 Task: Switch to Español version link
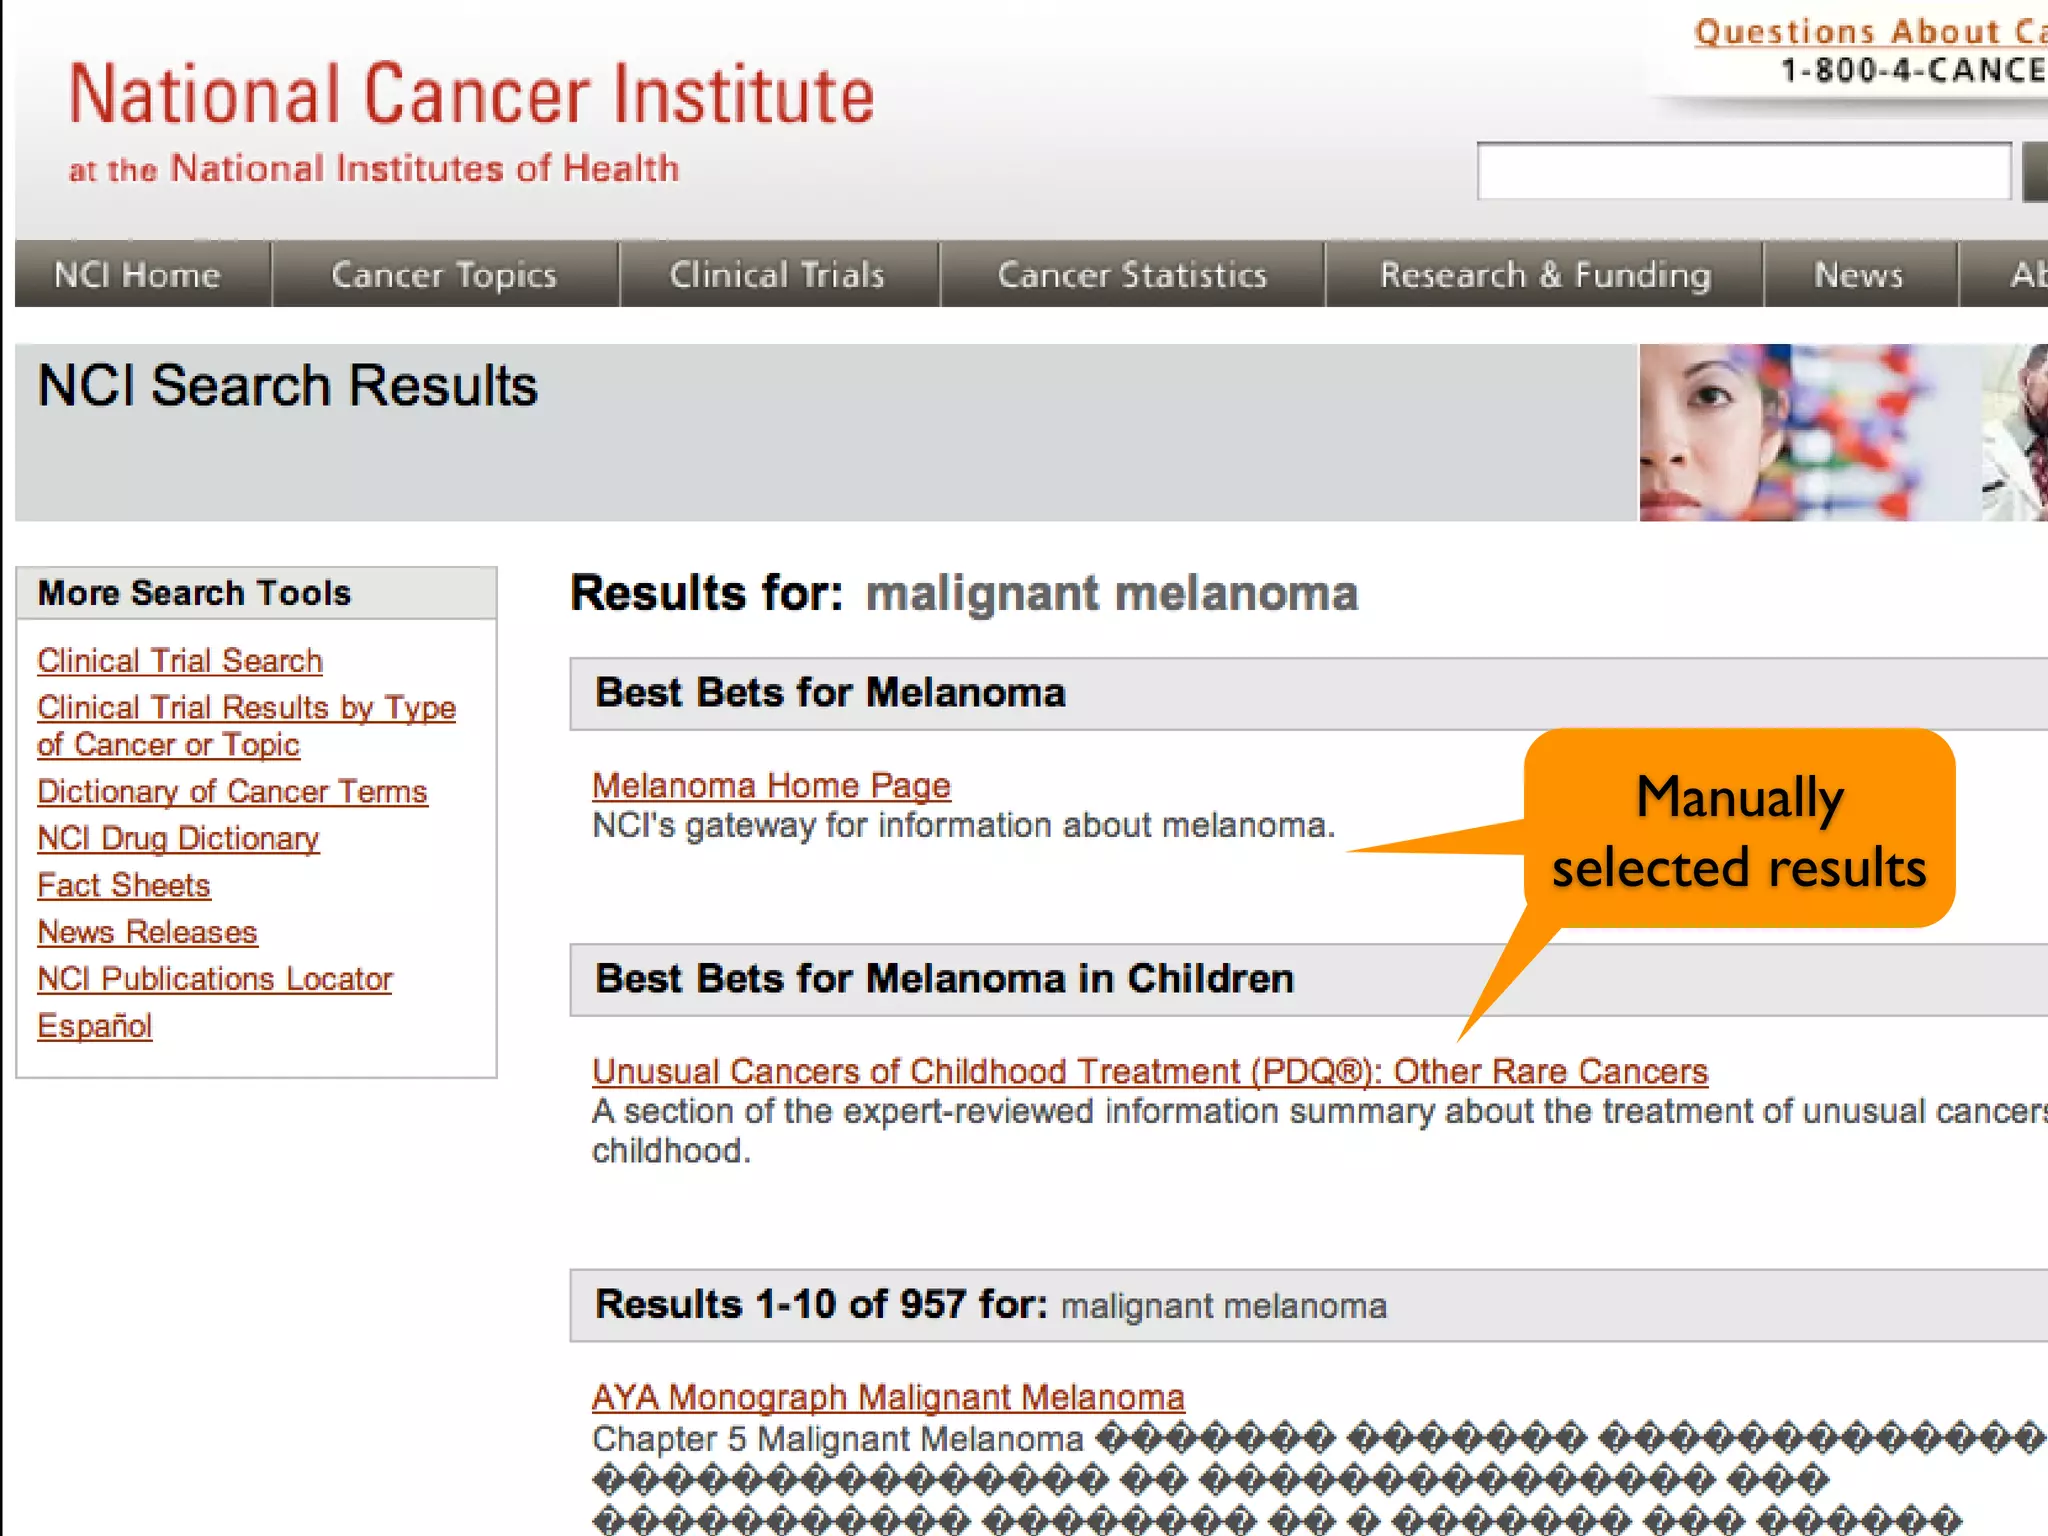95,1026
